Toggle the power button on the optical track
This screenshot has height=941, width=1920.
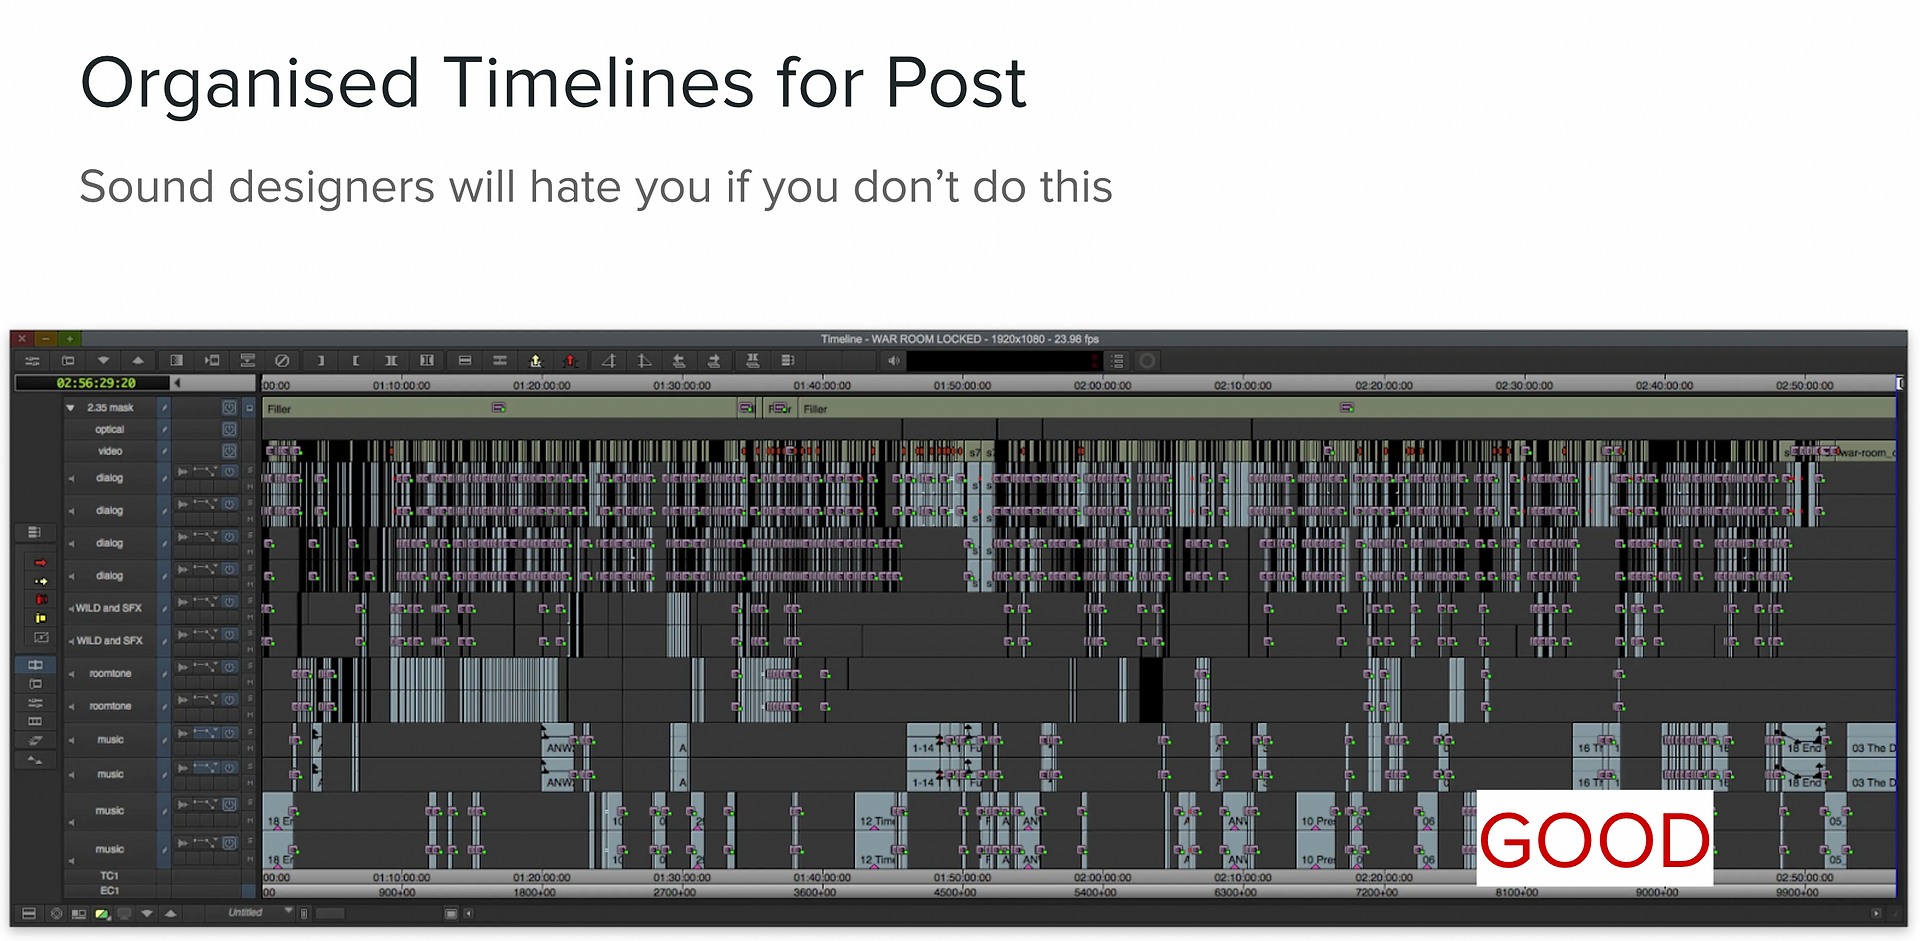(x=229, y=429)
